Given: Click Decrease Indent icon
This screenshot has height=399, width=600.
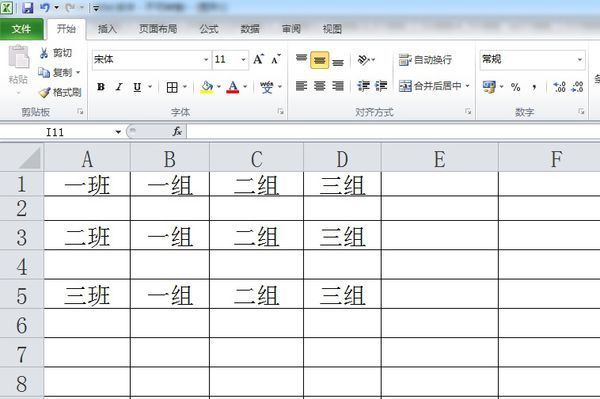Looking at the screenshot, I should click(363, 86).
